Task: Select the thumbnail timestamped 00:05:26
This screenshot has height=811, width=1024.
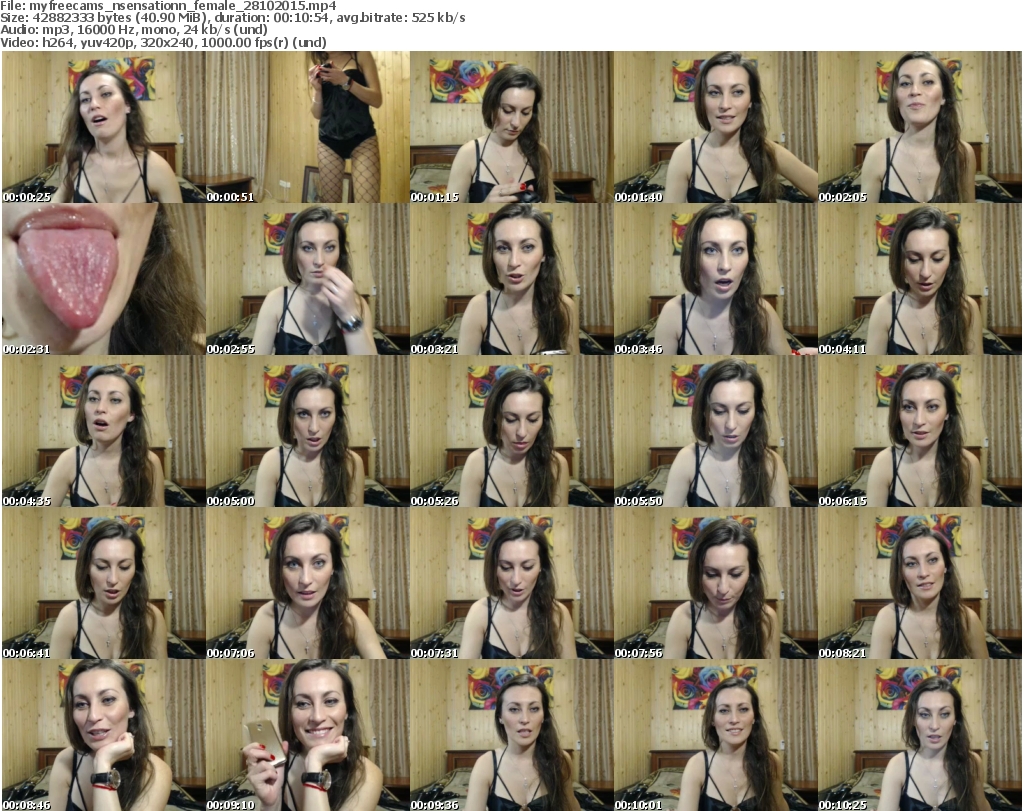Action: point(511,432)
